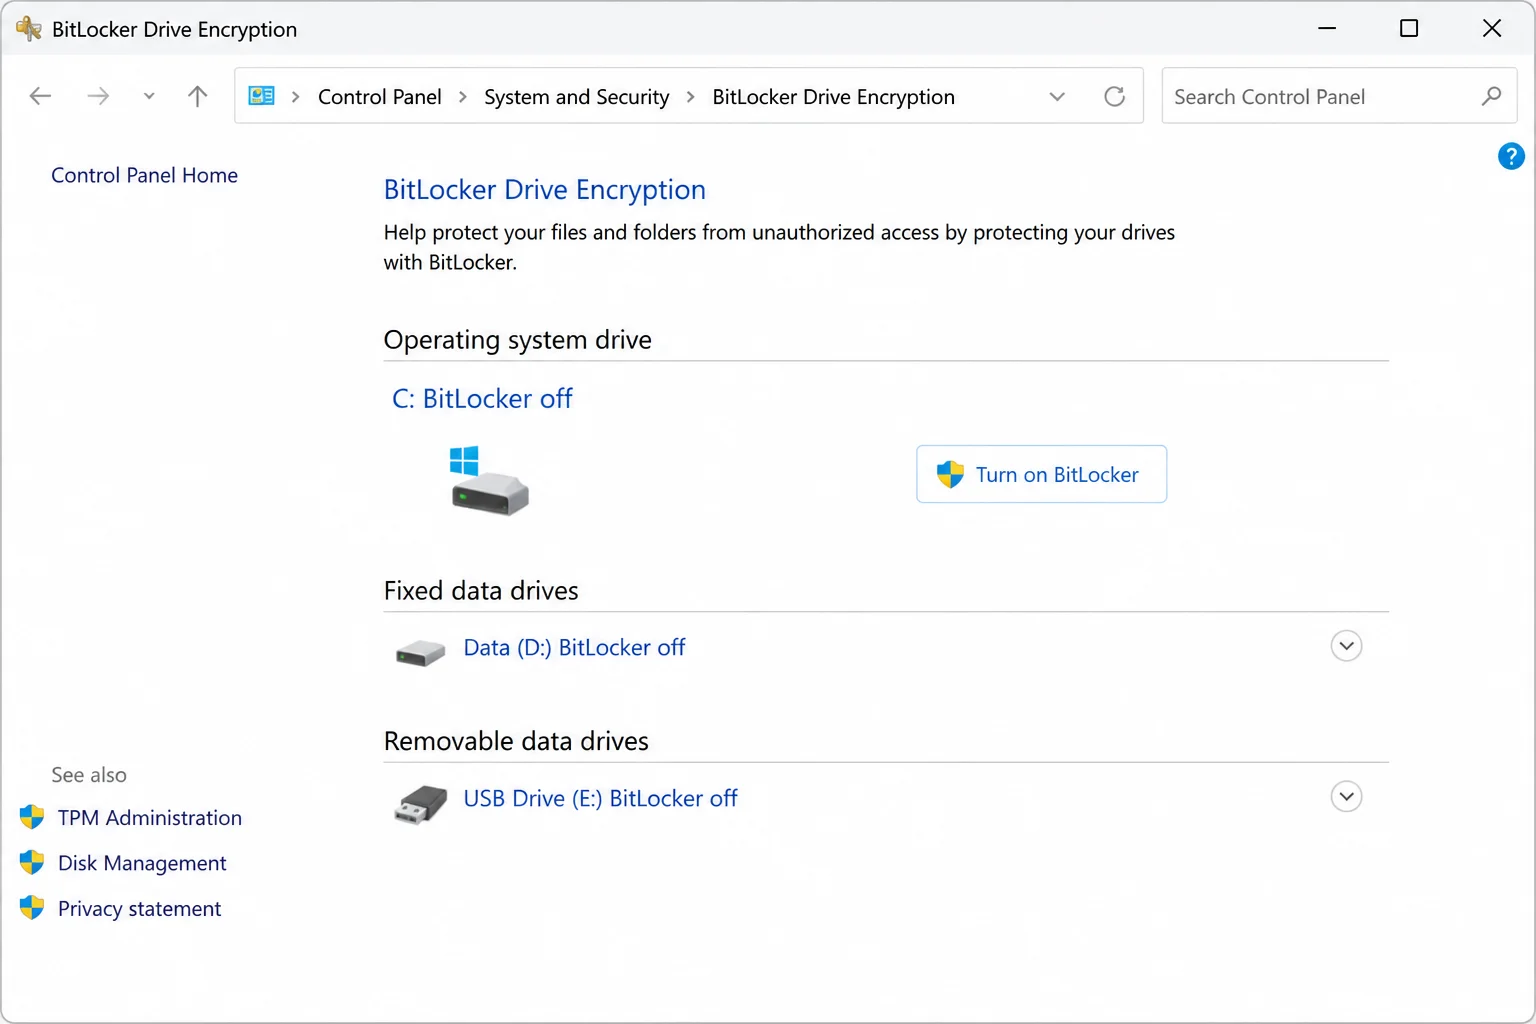
Task: Open TPM Administration link
Action: click(x=150, y=818)
